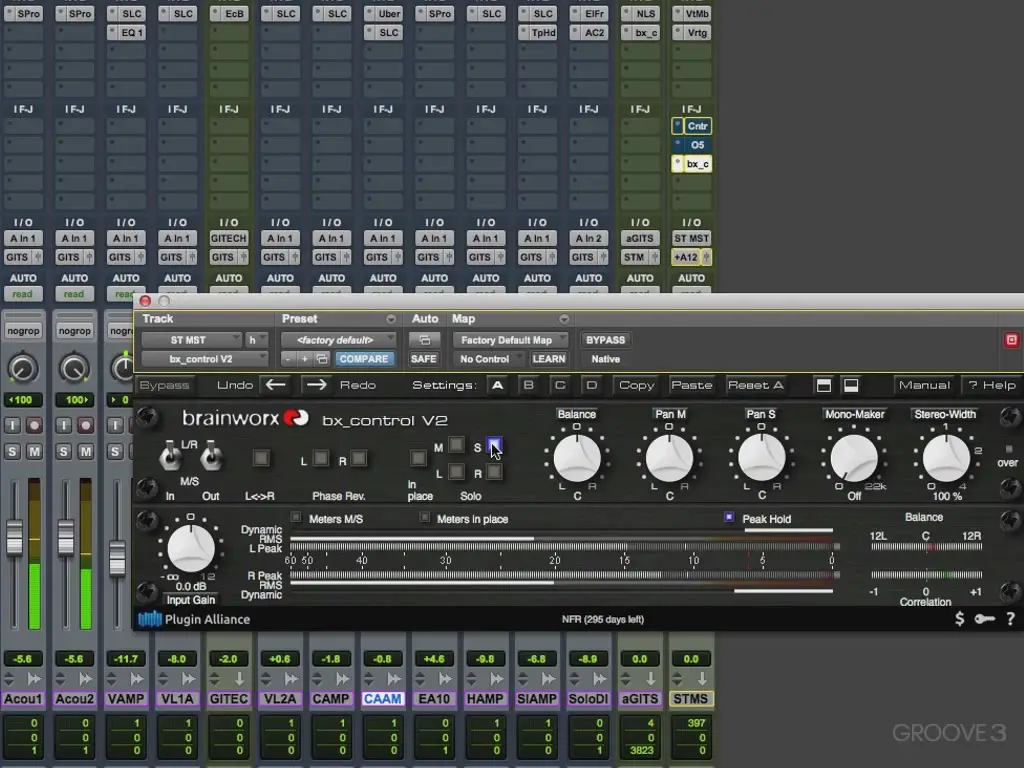Screen dimensions: 1024x768
Task: Select settings slot B
Action: [x=529, y=385]
